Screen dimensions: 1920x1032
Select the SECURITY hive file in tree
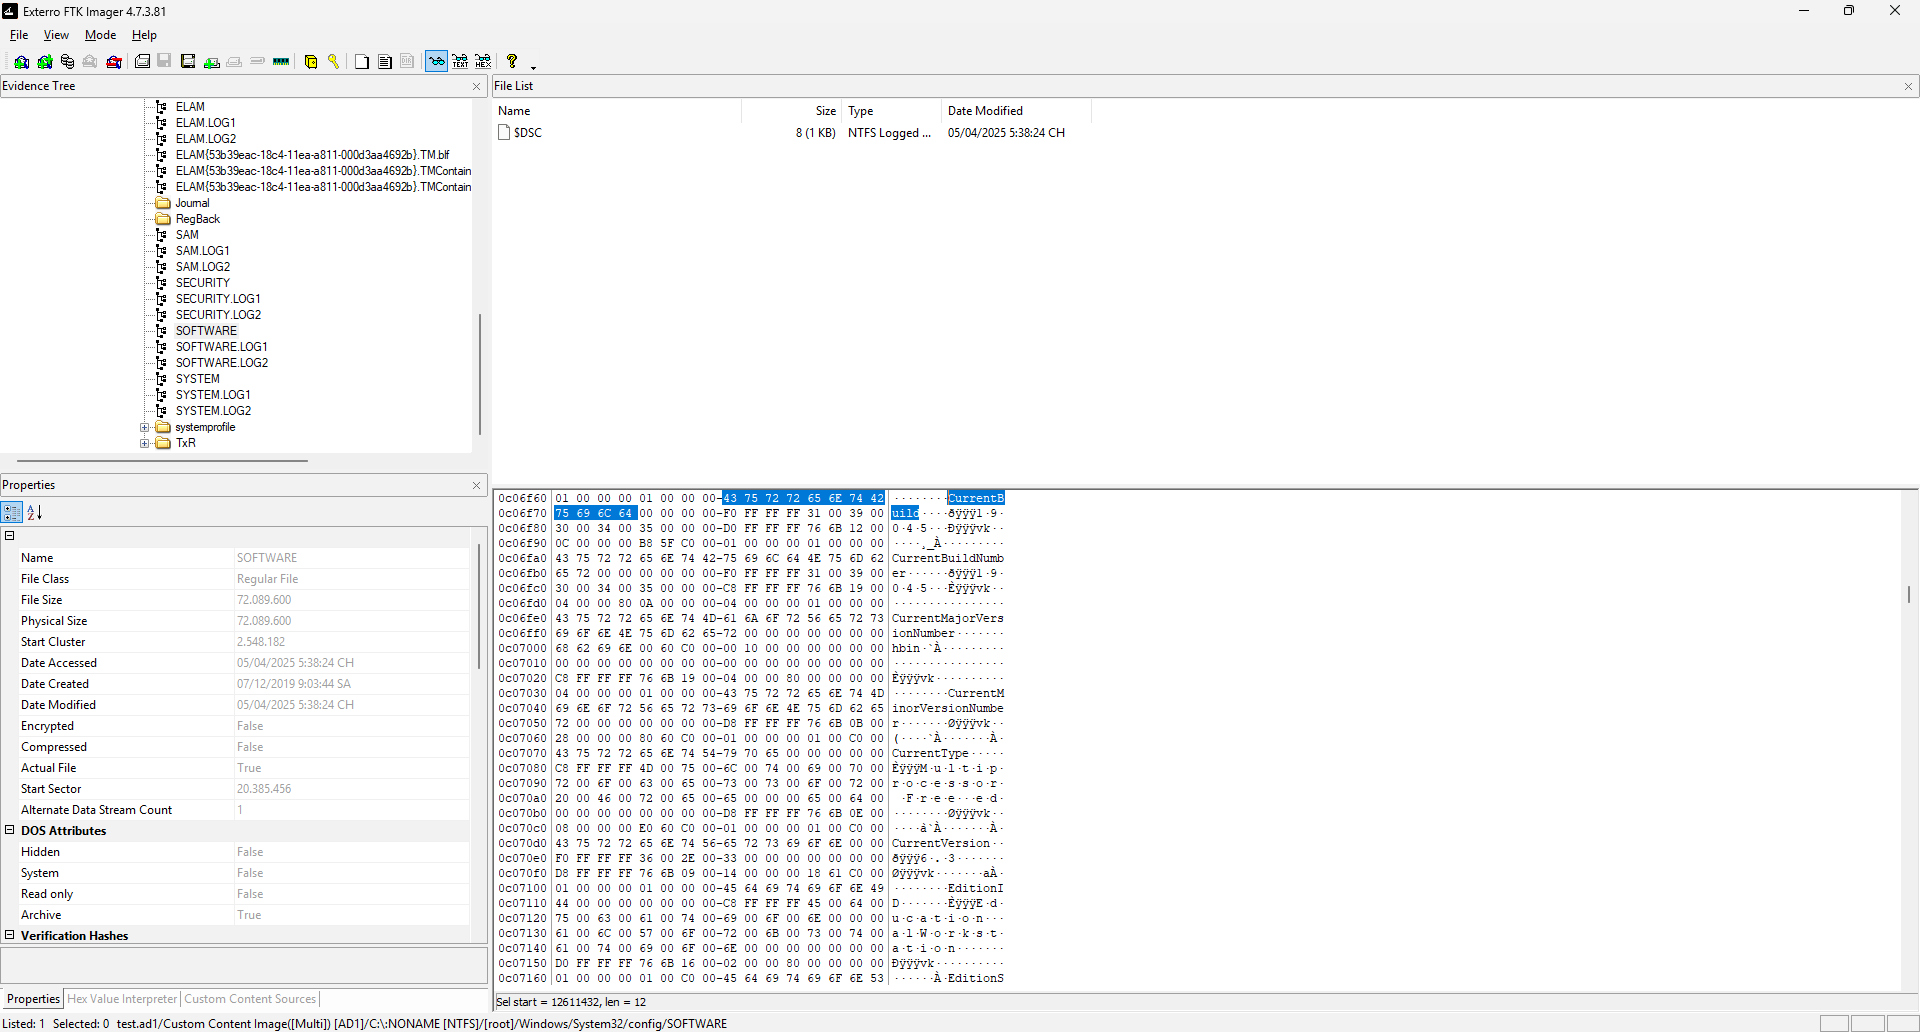(x=202, y=283)
